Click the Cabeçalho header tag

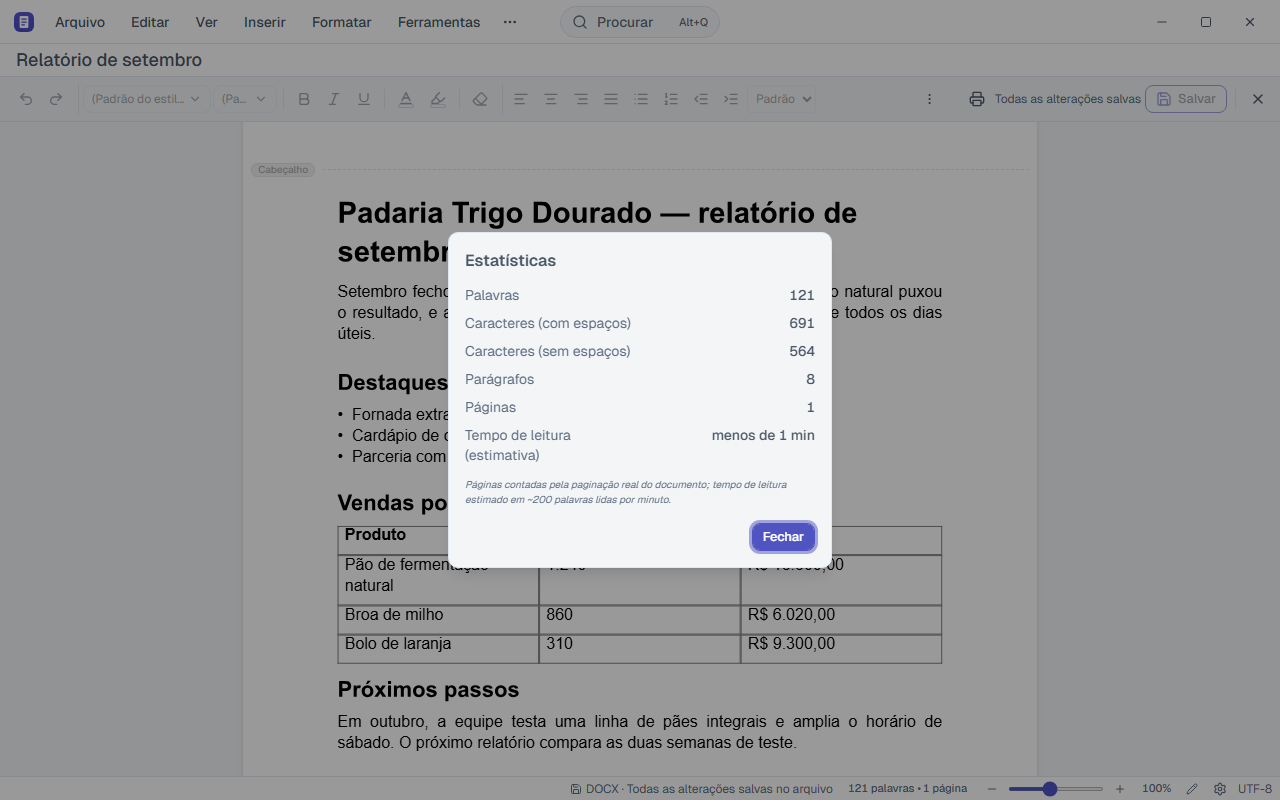pyautogui.click(x=283, y=170)
